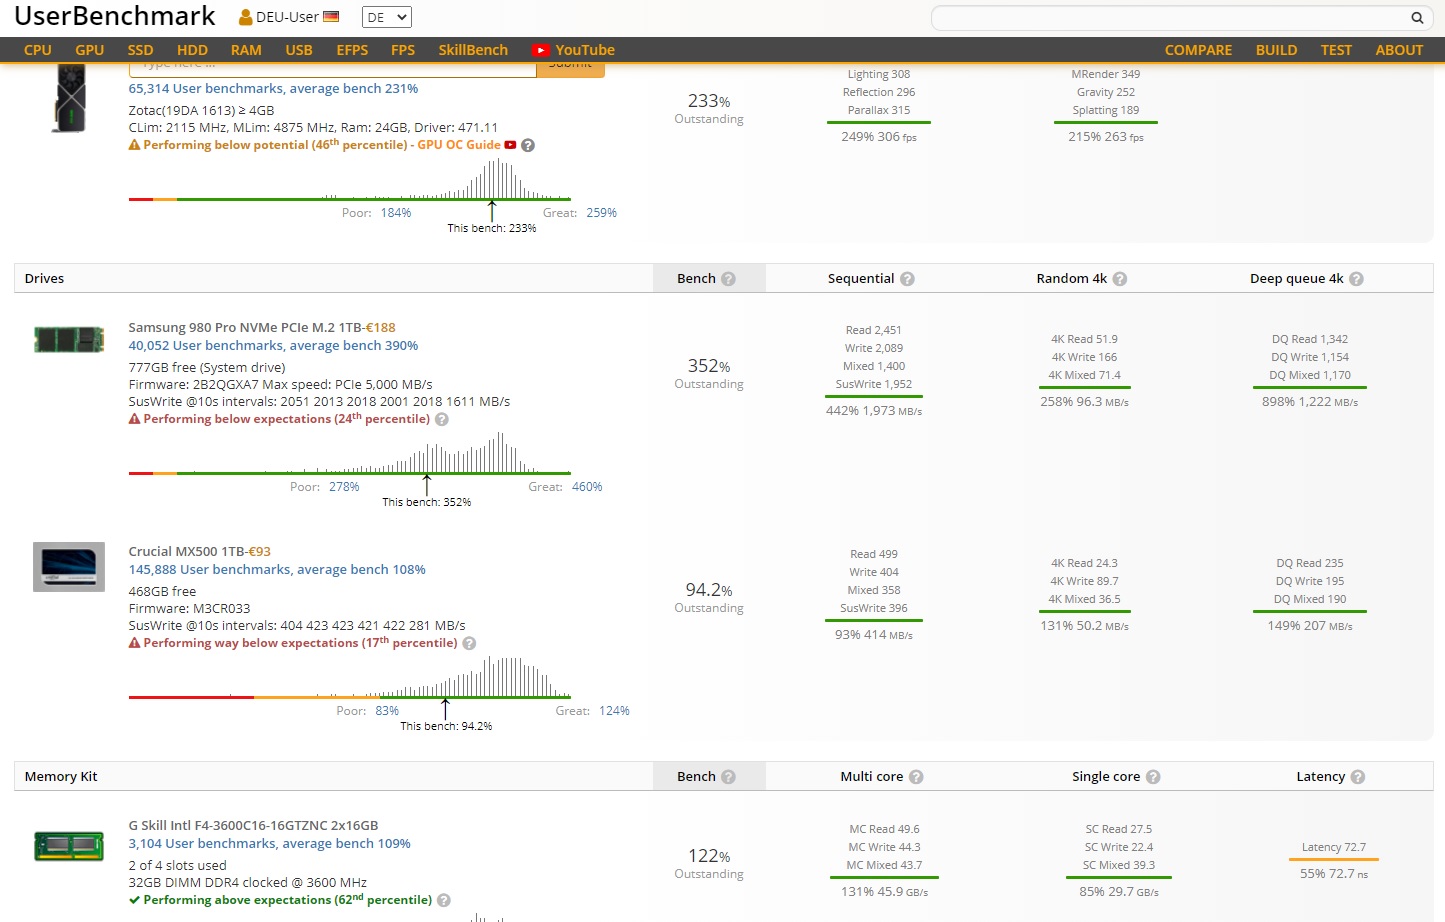This screenshot has height=922, width=1445.
Task: Click Crucial Poor 83% value
Action: [387, 711]
